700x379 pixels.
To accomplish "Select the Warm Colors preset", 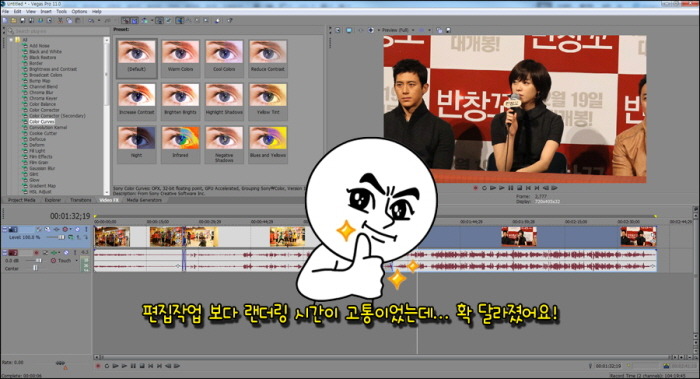I will [x=180, y=57].
